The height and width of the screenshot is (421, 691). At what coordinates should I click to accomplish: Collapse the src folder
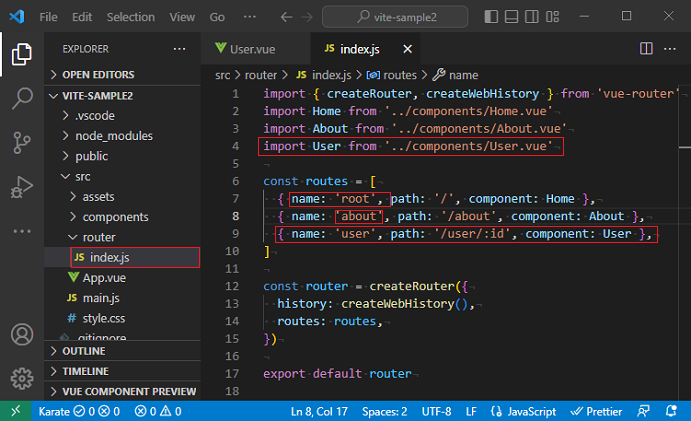tap(123, 176)
